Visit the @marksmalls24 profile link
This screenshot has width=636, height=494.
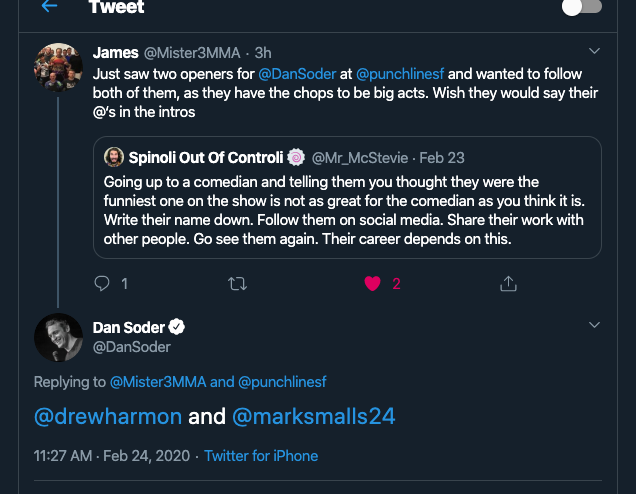coord(314,416)
